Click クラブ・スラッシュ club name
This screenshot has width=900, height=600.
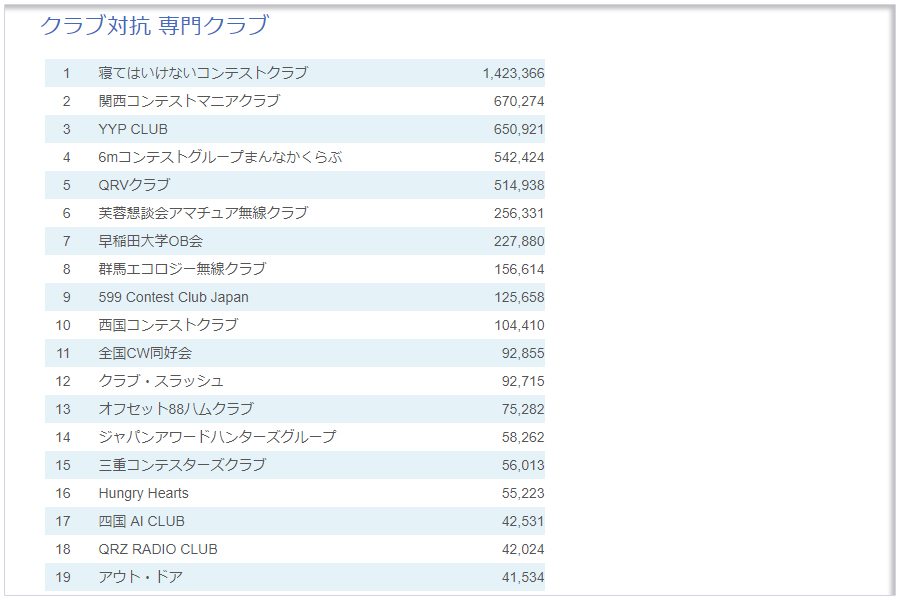tap(161, 381)
